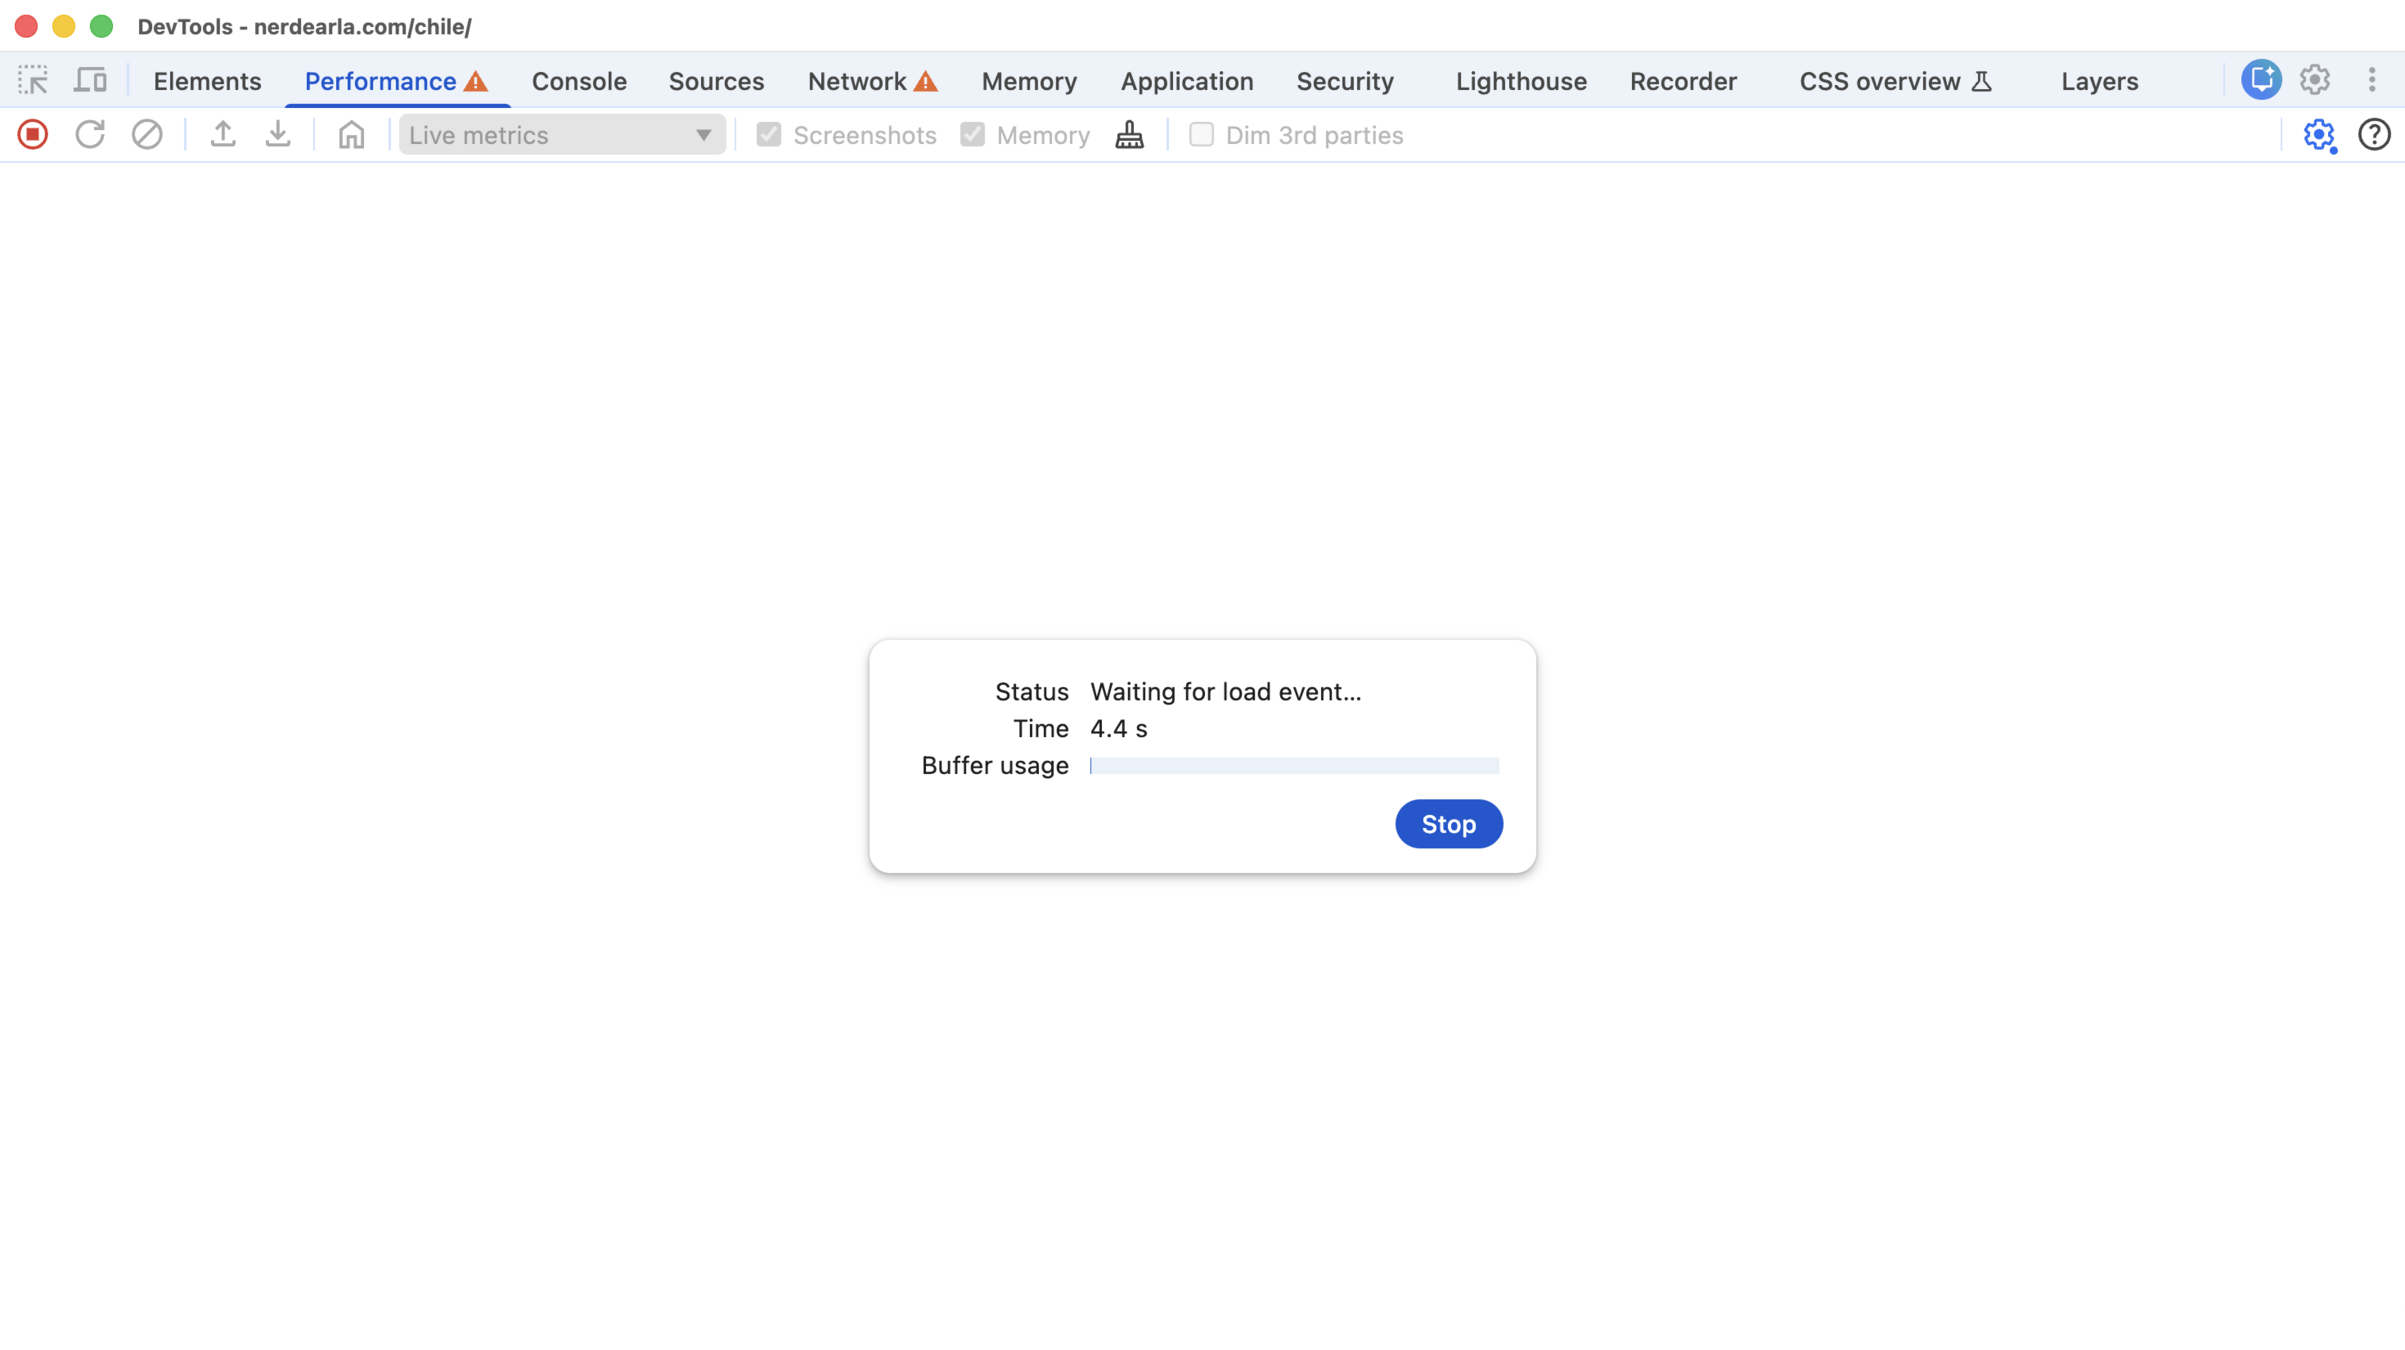This screenshot has width=2405, height=1350.
Task: Click the reload and record icon
Action: click(x=90, y=135)
